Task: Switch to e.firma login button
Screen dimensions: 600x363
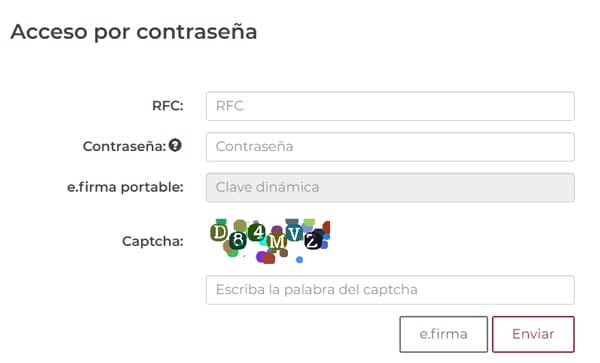Action: click(443, 334)
